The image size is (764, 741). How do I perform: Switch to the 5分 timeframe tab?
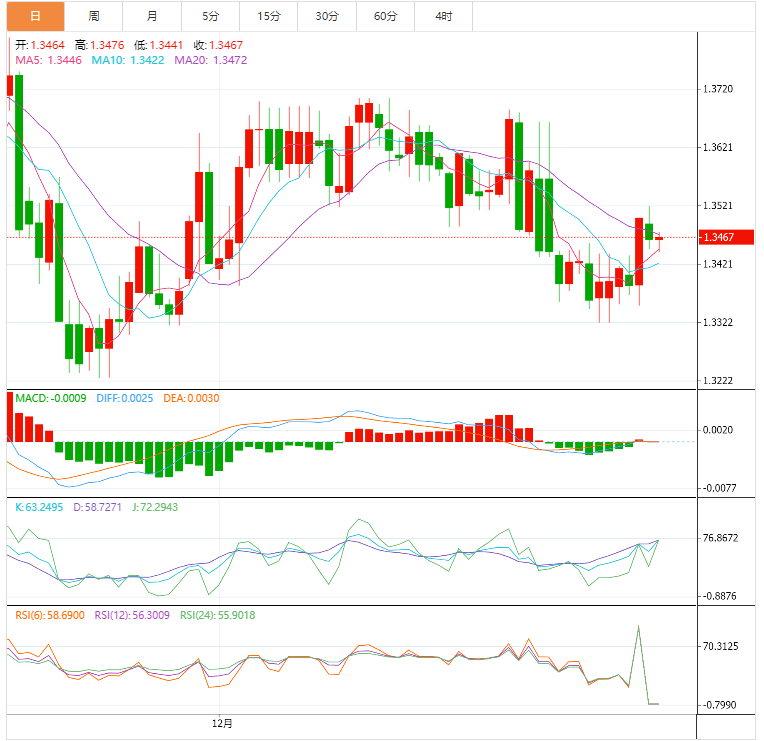click(x=211, y=16)
